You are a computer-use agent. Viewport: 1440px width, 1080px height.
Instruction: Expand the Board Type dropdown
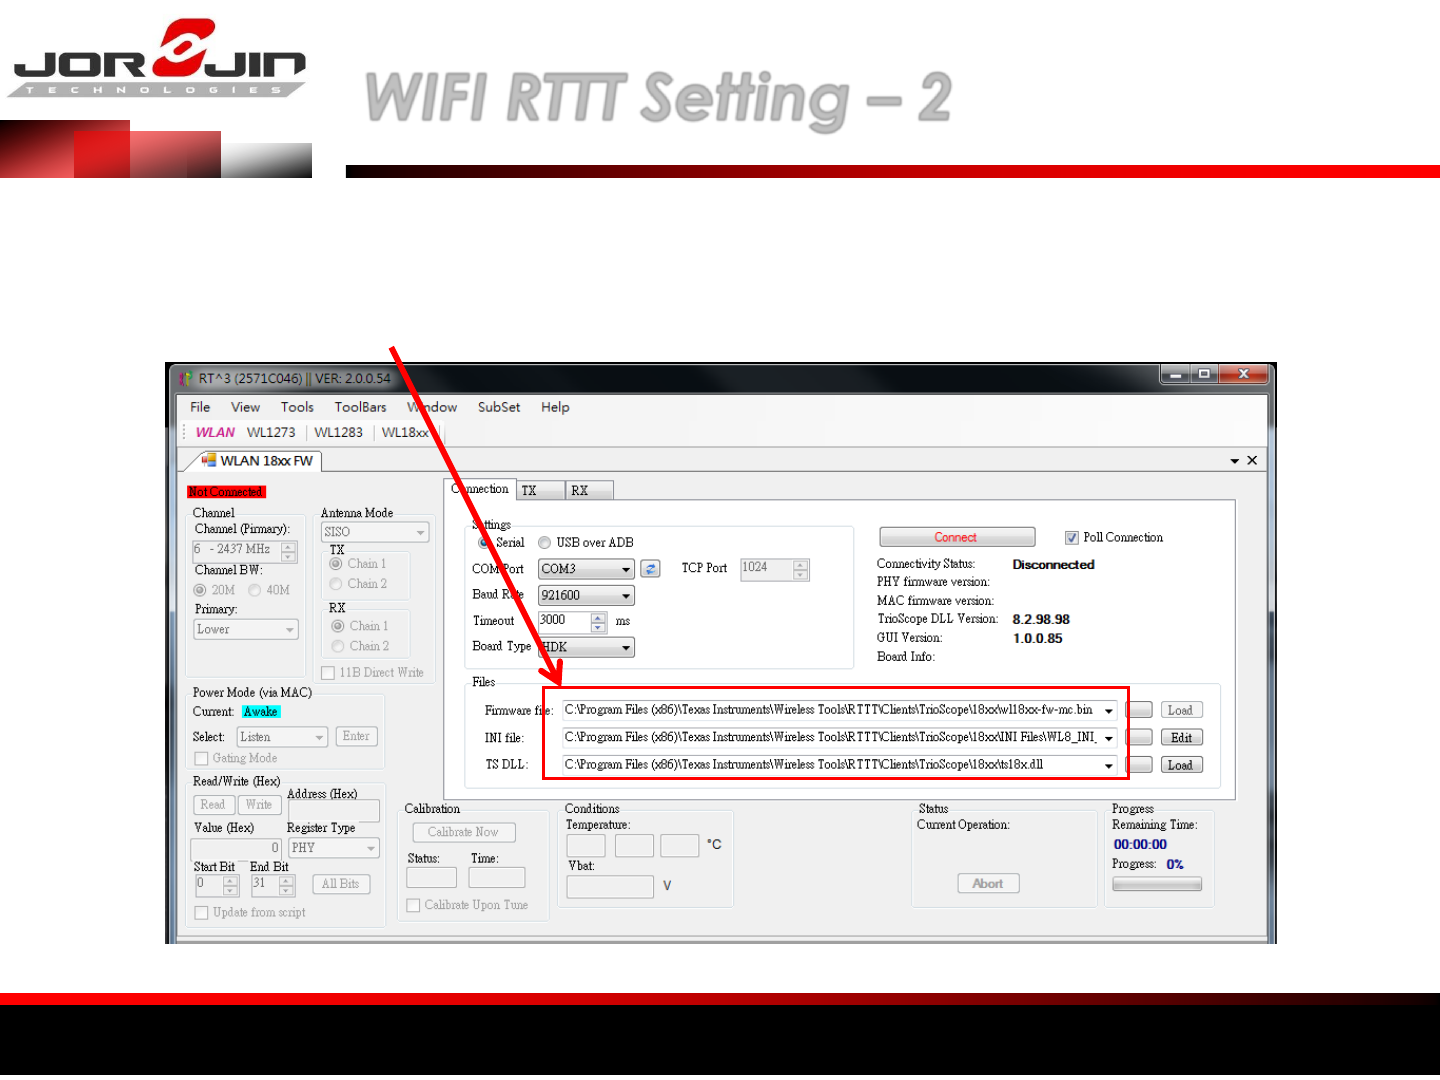(626, 647)
